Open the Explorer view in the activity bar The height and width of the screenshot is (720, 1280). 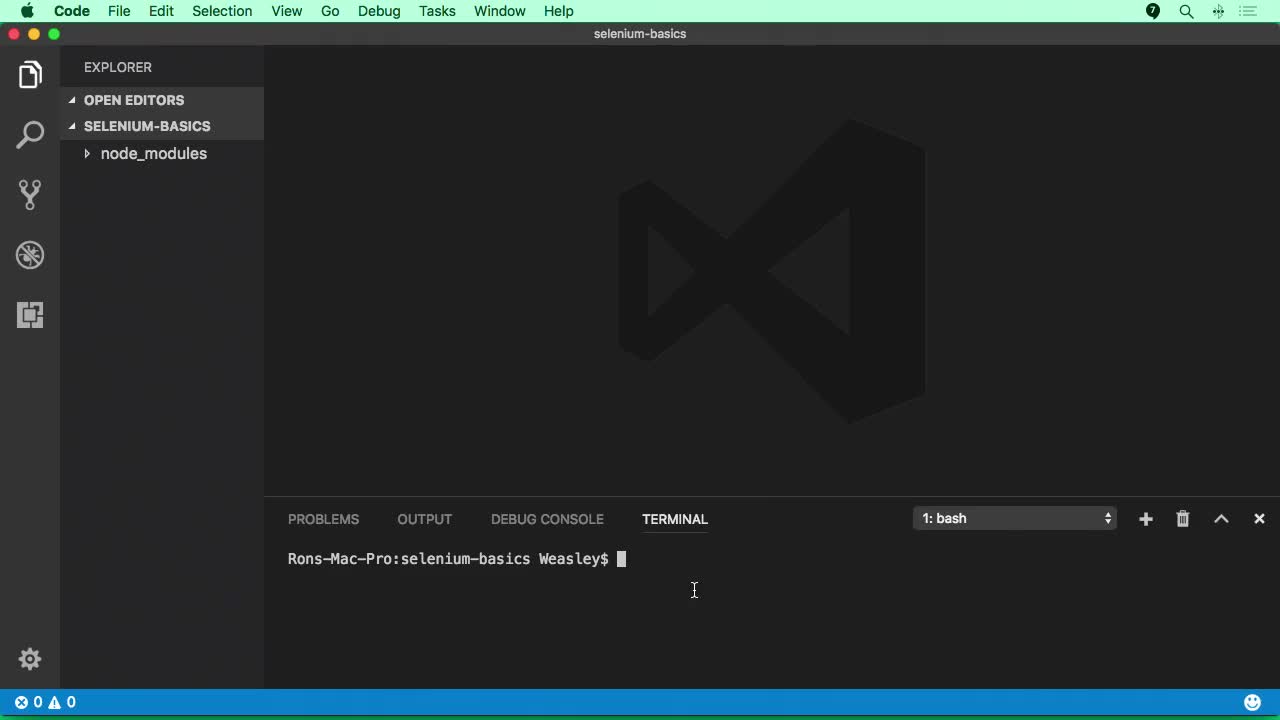click(29, 74)
